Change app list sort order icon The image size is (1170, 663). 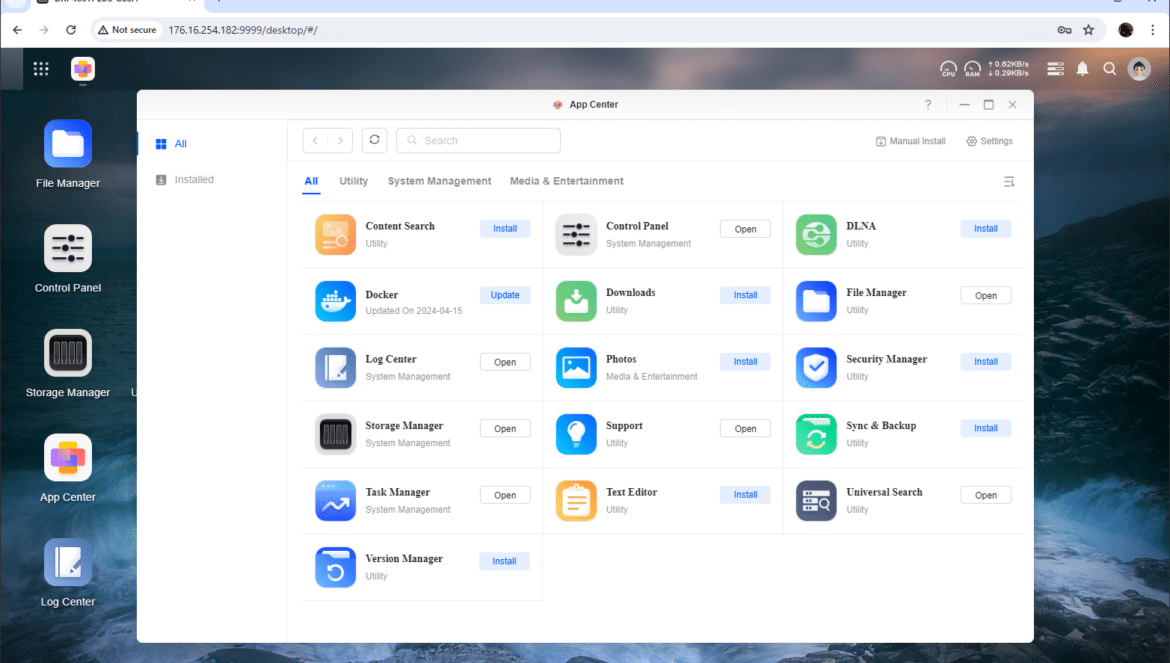point(1009,181)
